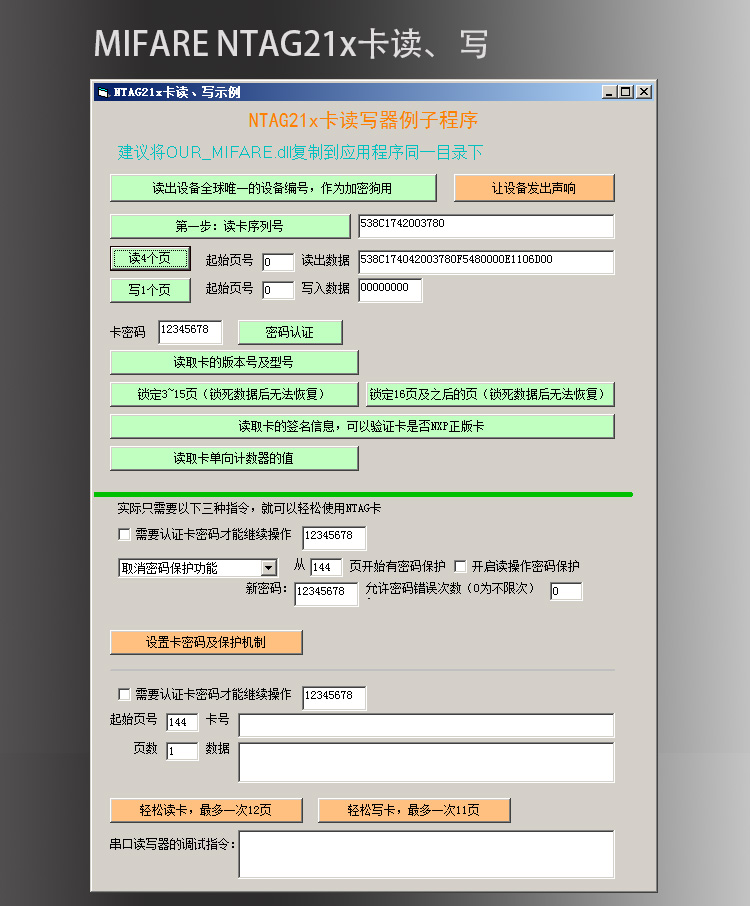Click 第一步：读卡序列号 button
Image resolution: width=750 pixels, height=906 pixels.
(x=230, y=226)
